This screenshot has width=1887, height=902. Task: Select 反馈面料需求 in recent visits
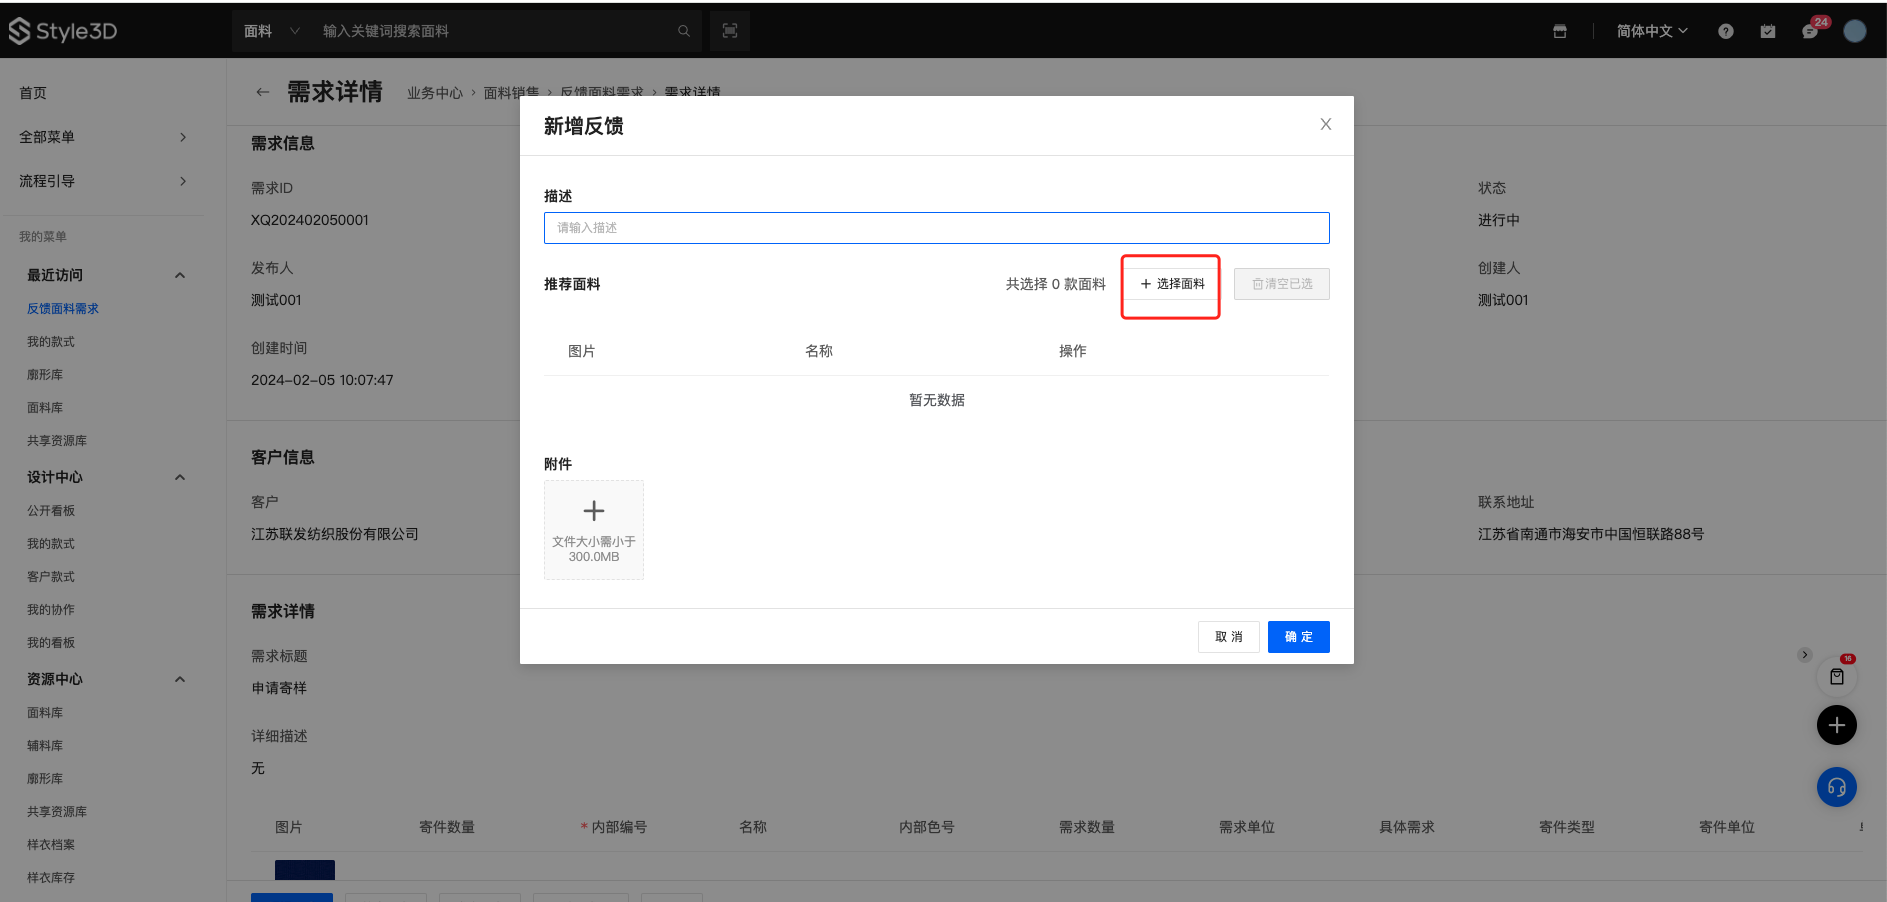tap(63, 309)
